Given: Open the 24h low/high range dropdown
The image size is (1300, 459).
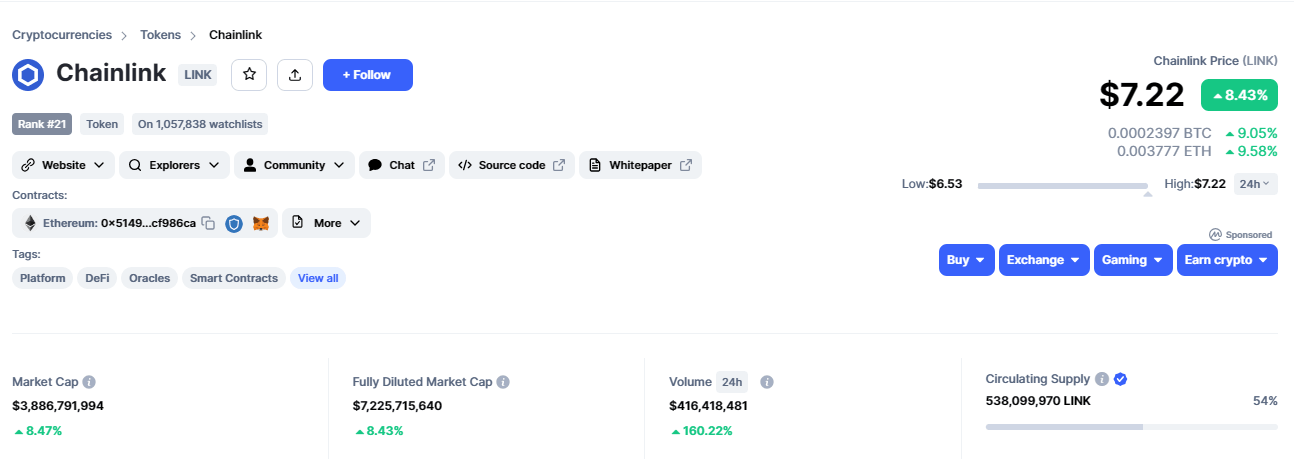Looking at the screenshot, I should click(1254, 184).
